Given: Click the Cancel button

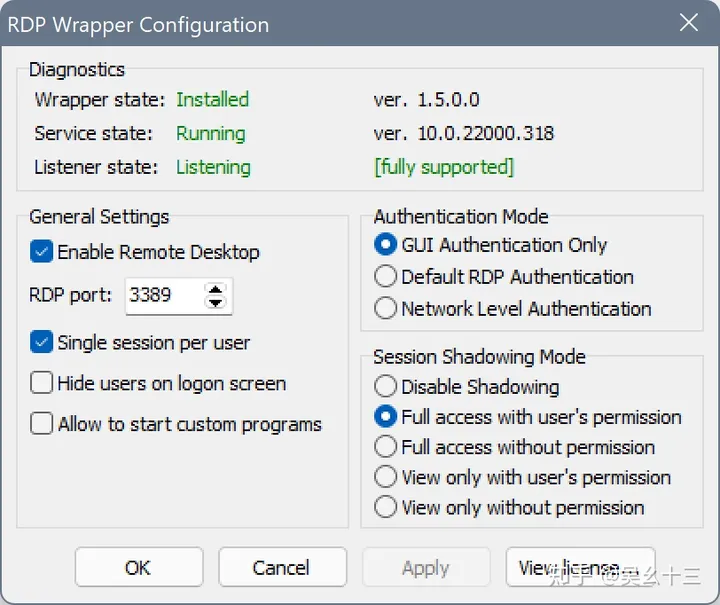Looking at the screenshot, I should (282, 567).
